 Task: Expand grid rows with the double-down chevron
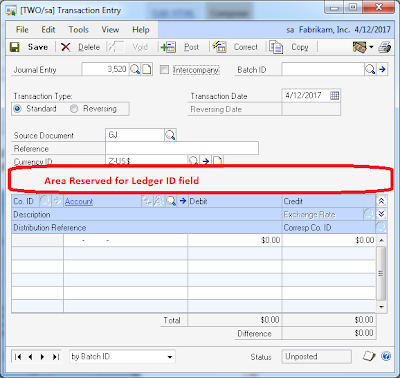click(x=381, y=214)
